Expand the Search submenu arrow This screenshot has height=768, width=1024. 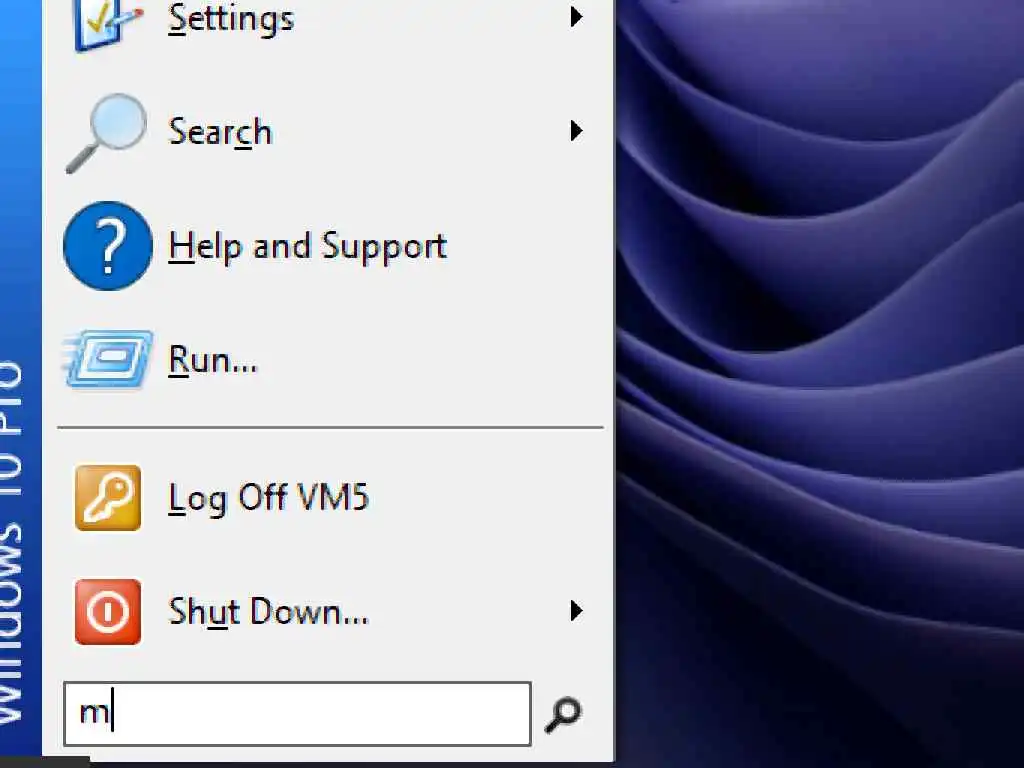click(x=575, y=131)
